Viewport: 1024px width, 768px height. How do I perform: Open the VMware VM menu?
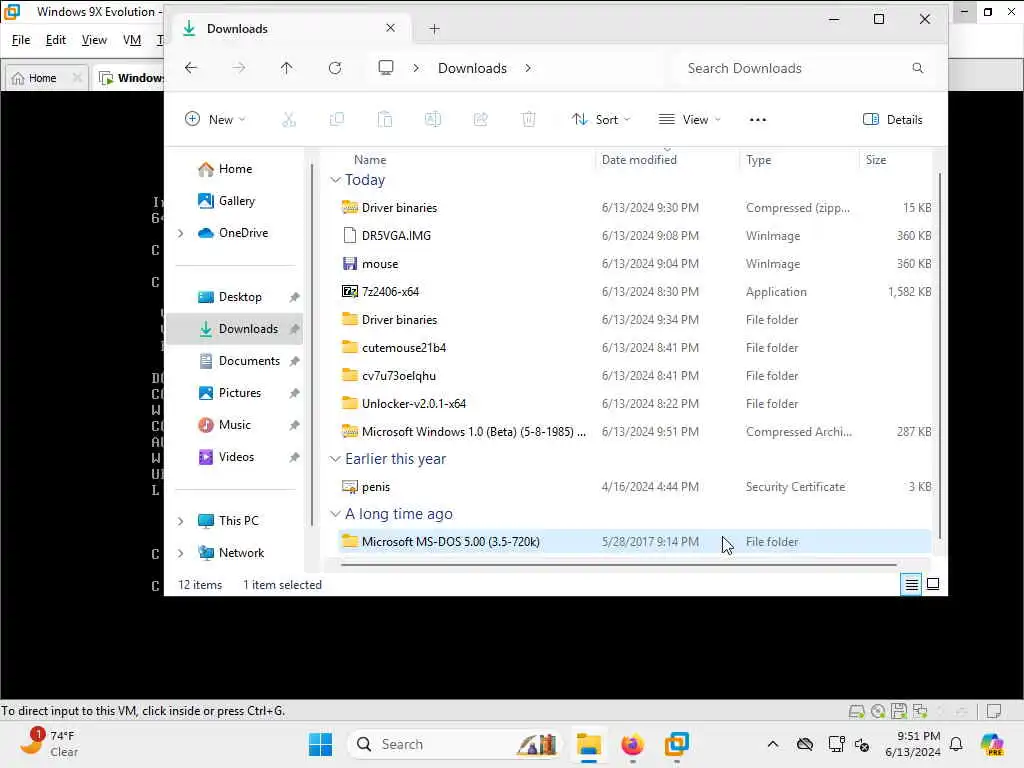tap(132, 40)
